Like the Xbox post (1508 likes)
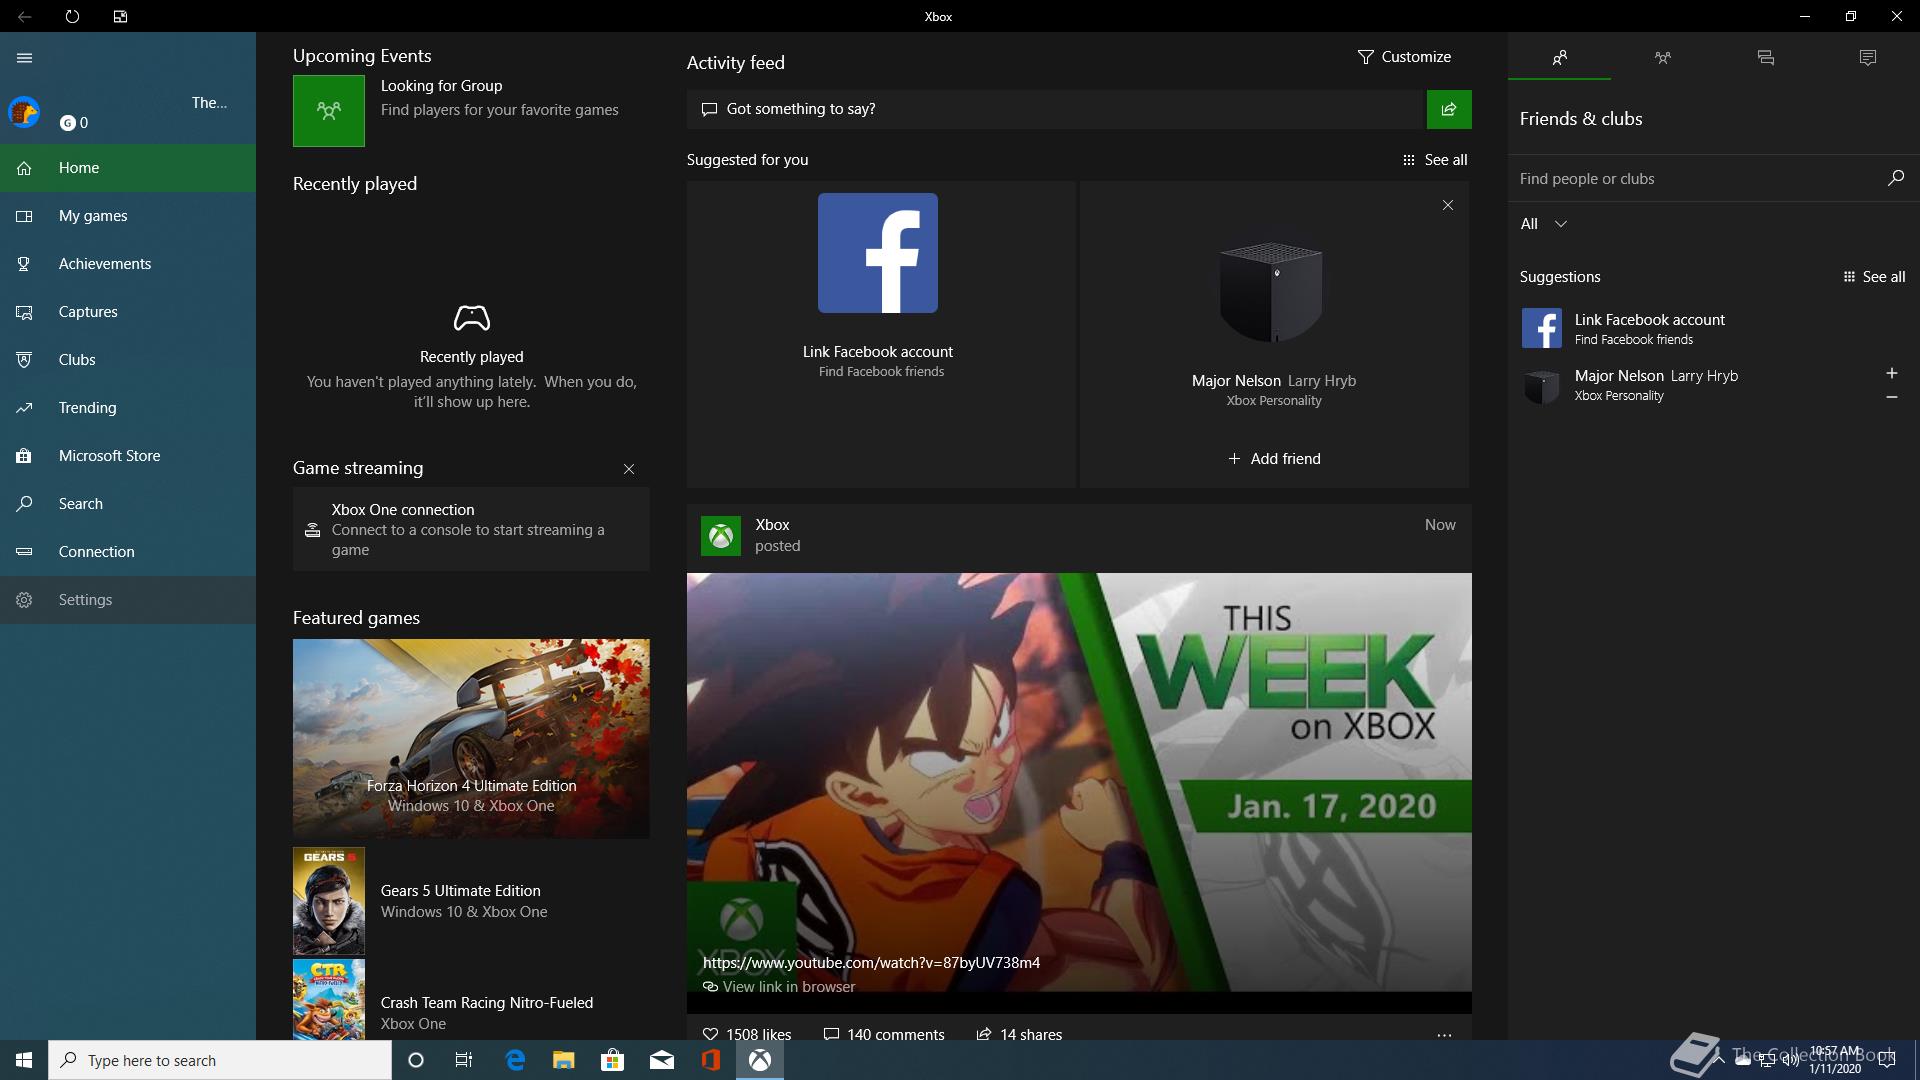 tap(747, 1034)
